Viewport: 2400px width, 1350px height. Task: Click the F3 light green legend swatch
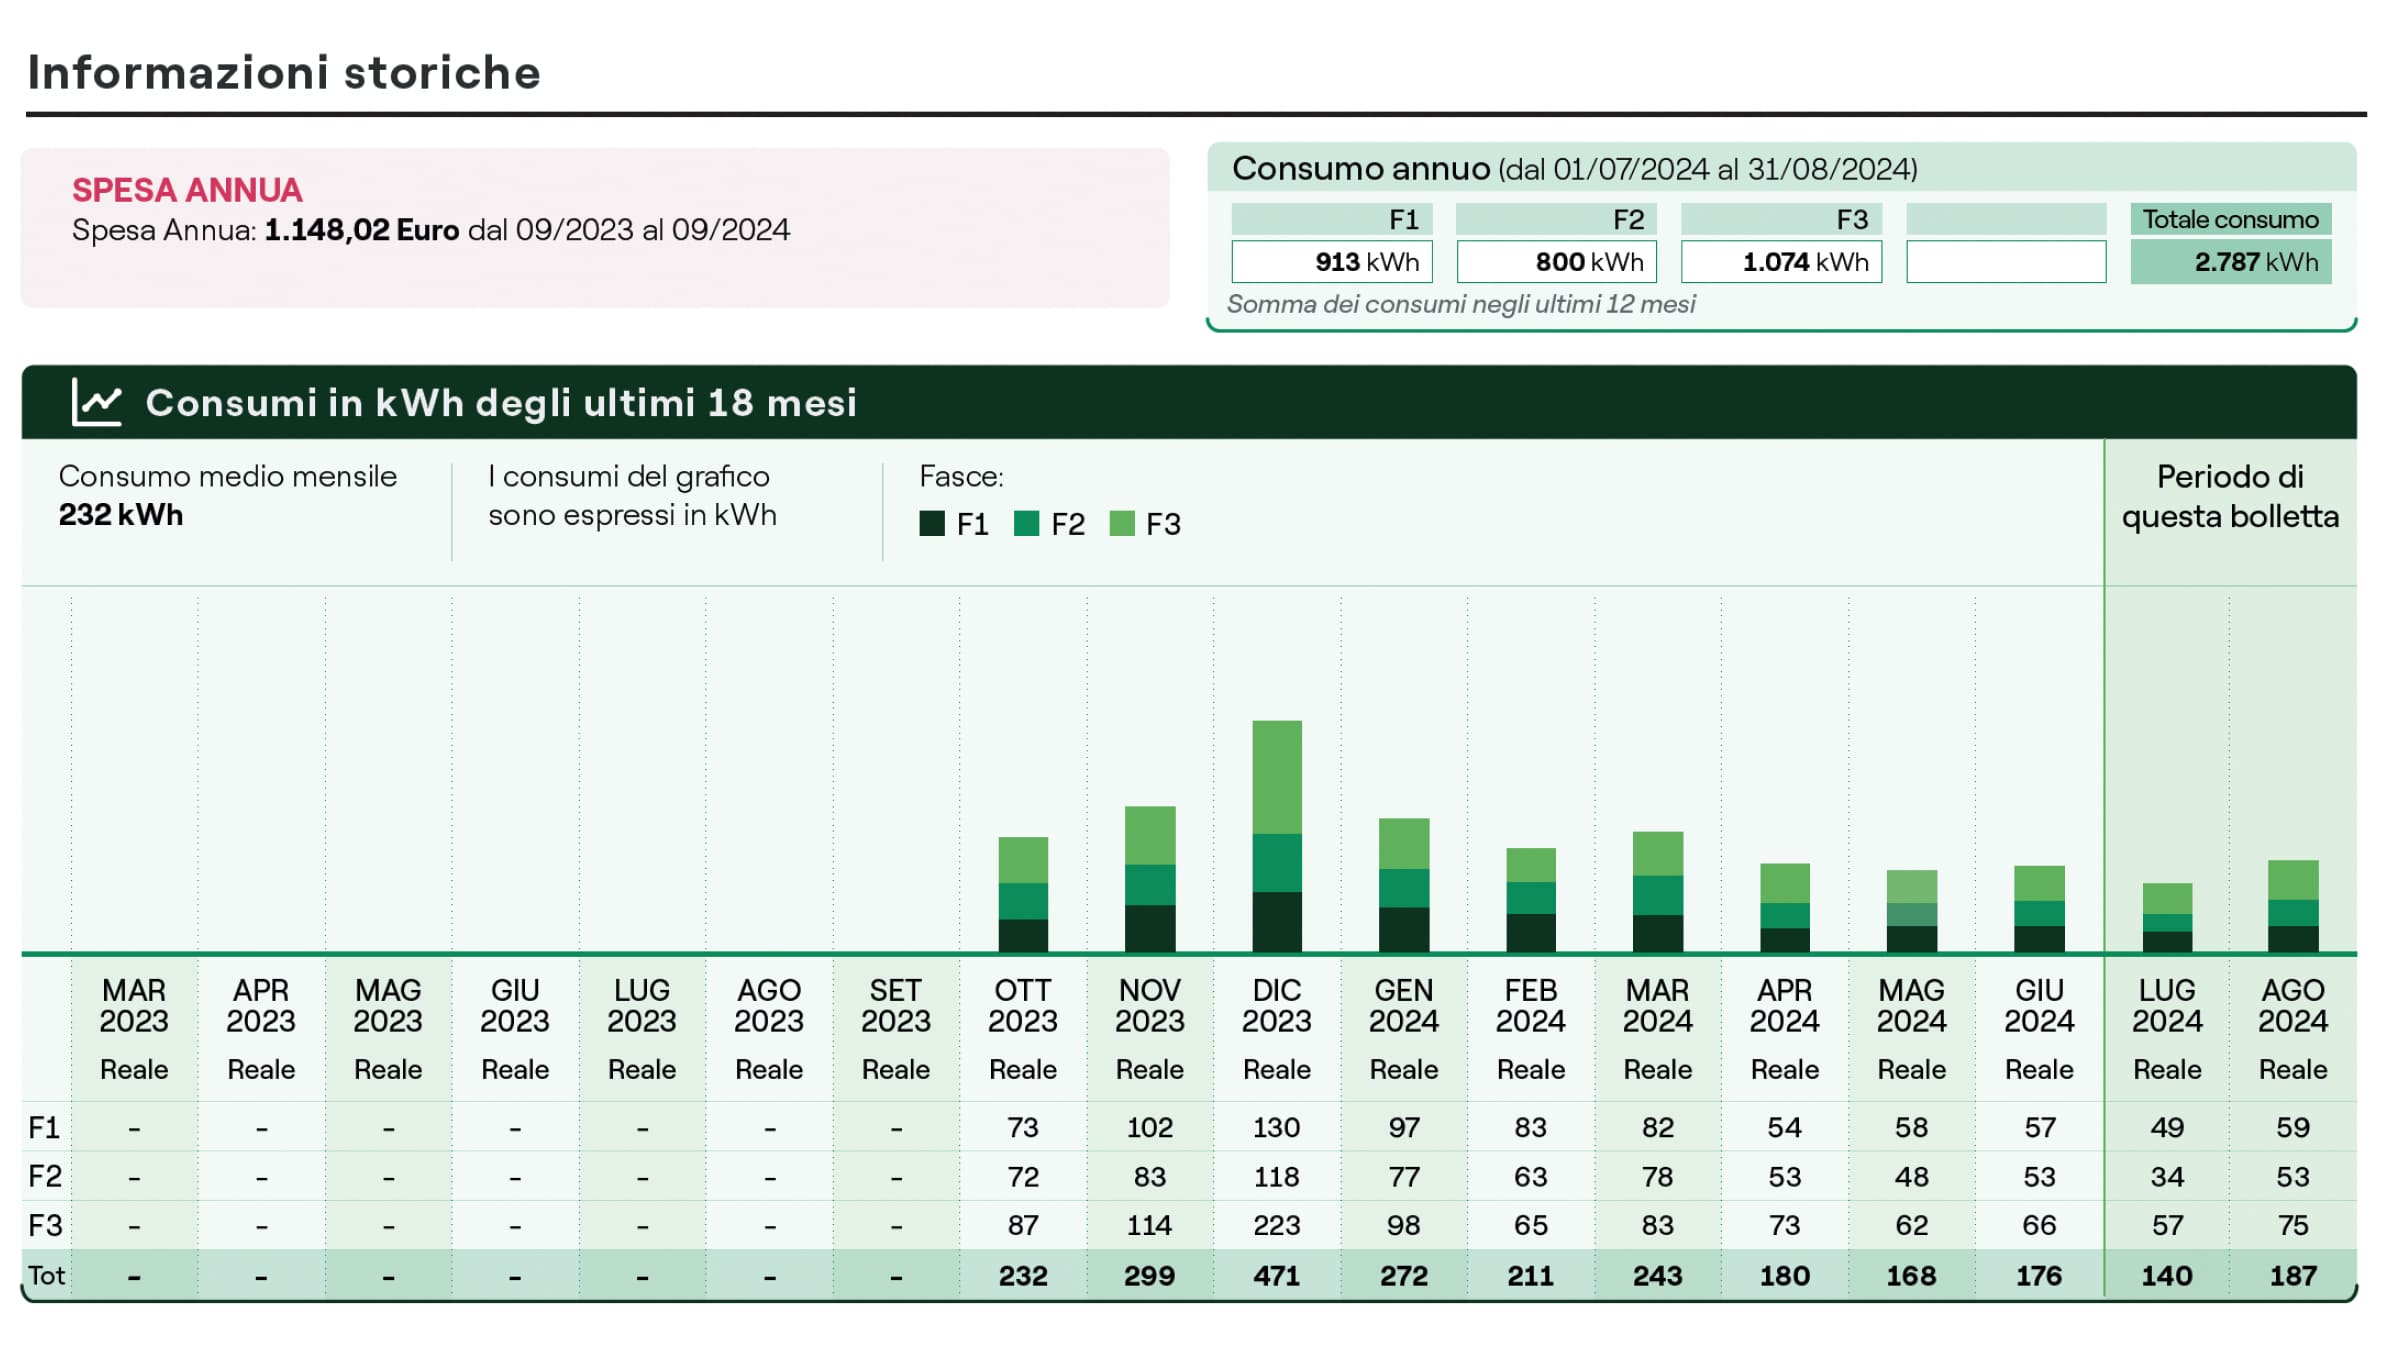click(1122, 524)
